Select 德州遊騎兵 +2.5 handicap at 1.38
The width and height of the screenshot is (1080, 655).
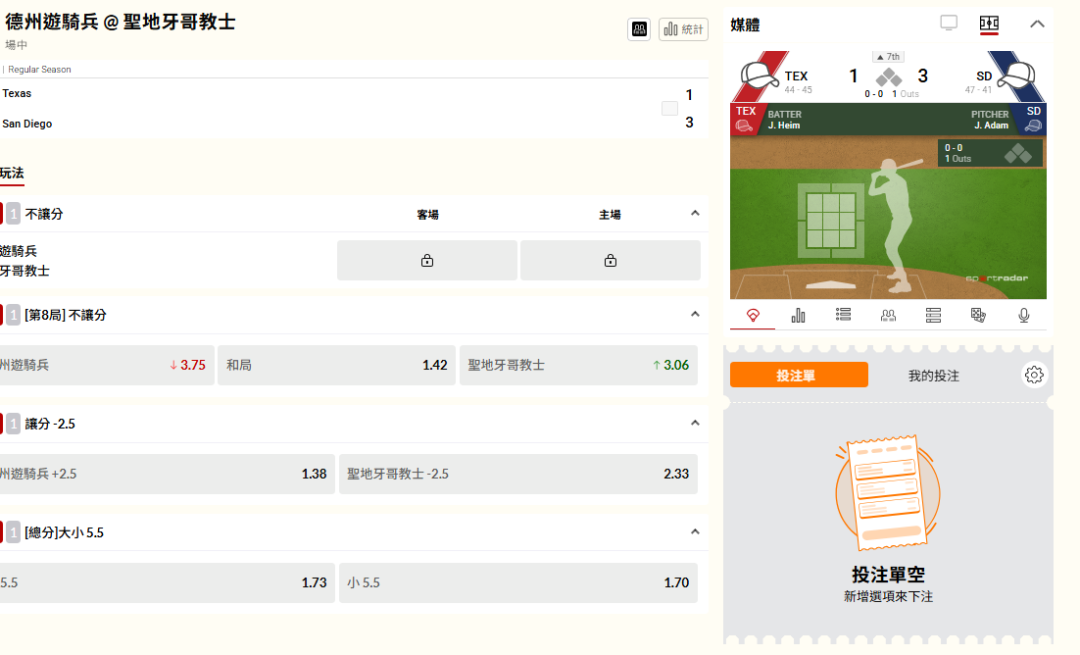pos(167,474)
